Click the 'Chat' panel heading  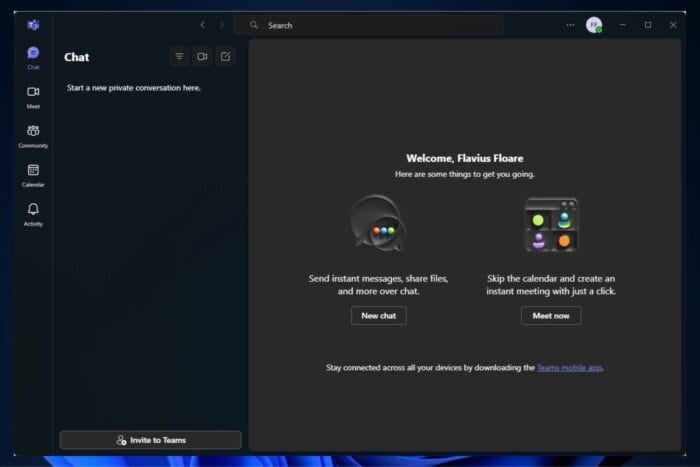click(x=76, y=57)
